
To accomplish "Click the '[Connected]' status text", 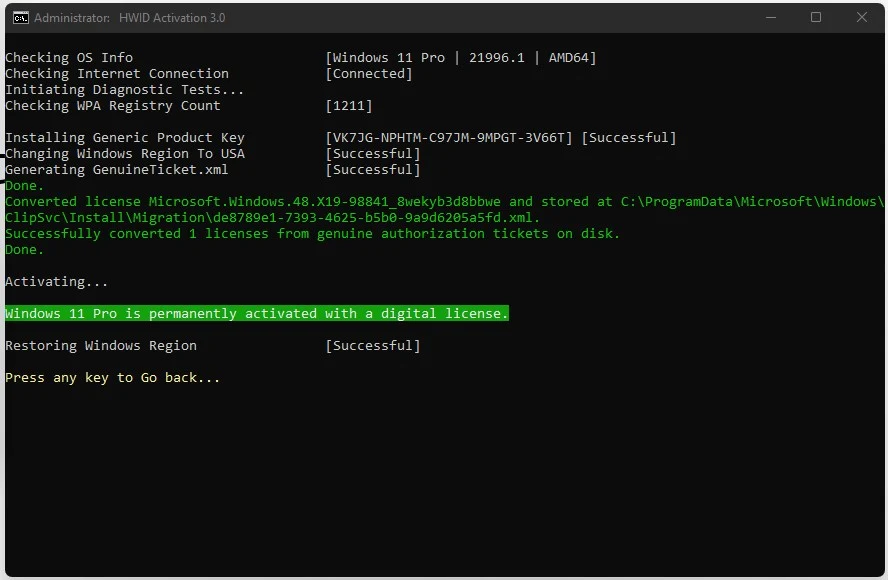I will 369,74.
